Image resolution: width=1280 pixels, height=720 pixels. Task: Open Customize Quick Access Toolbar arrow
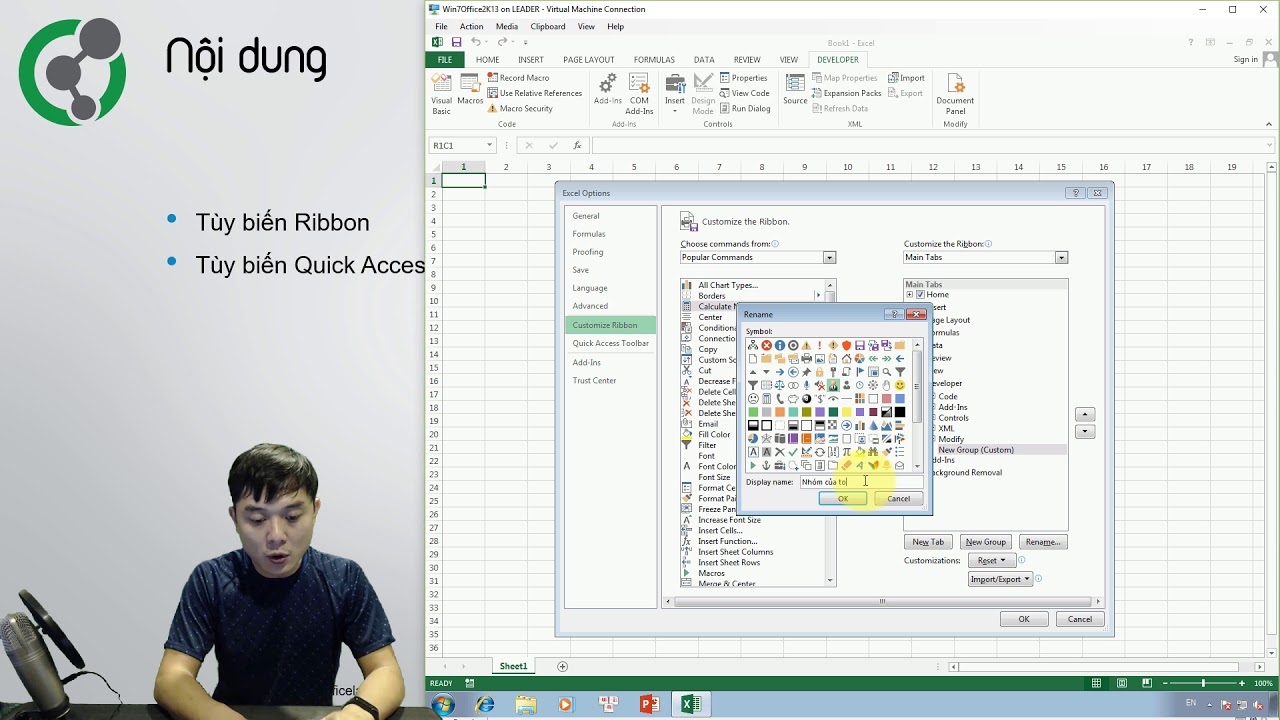point(525,42)
